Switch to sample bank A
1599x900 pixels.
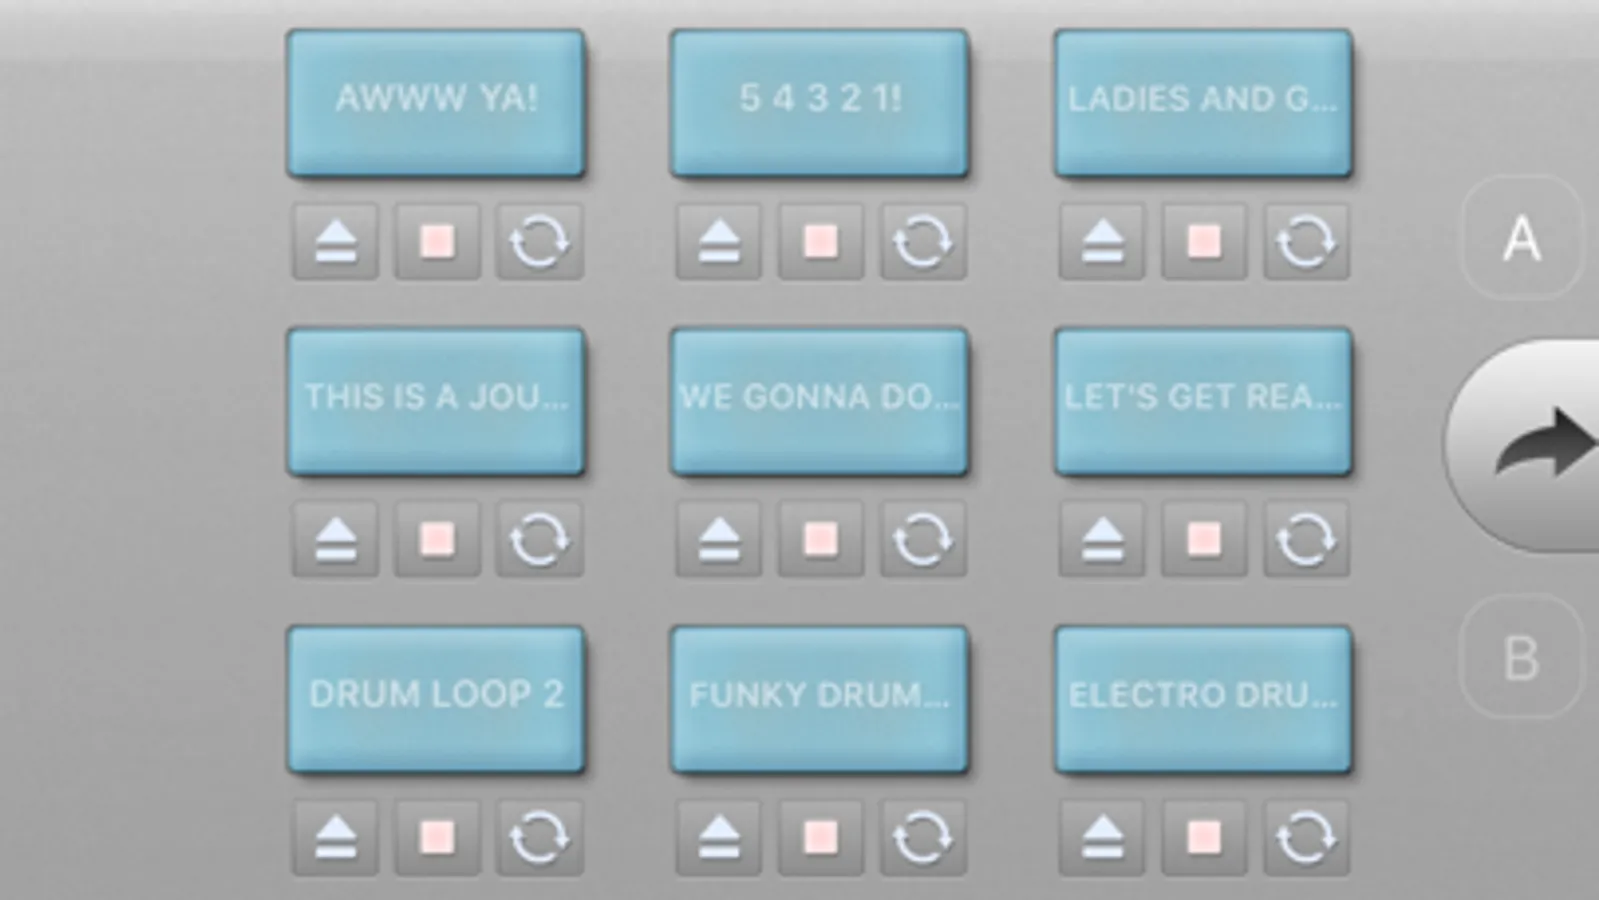click(1522, 238)
